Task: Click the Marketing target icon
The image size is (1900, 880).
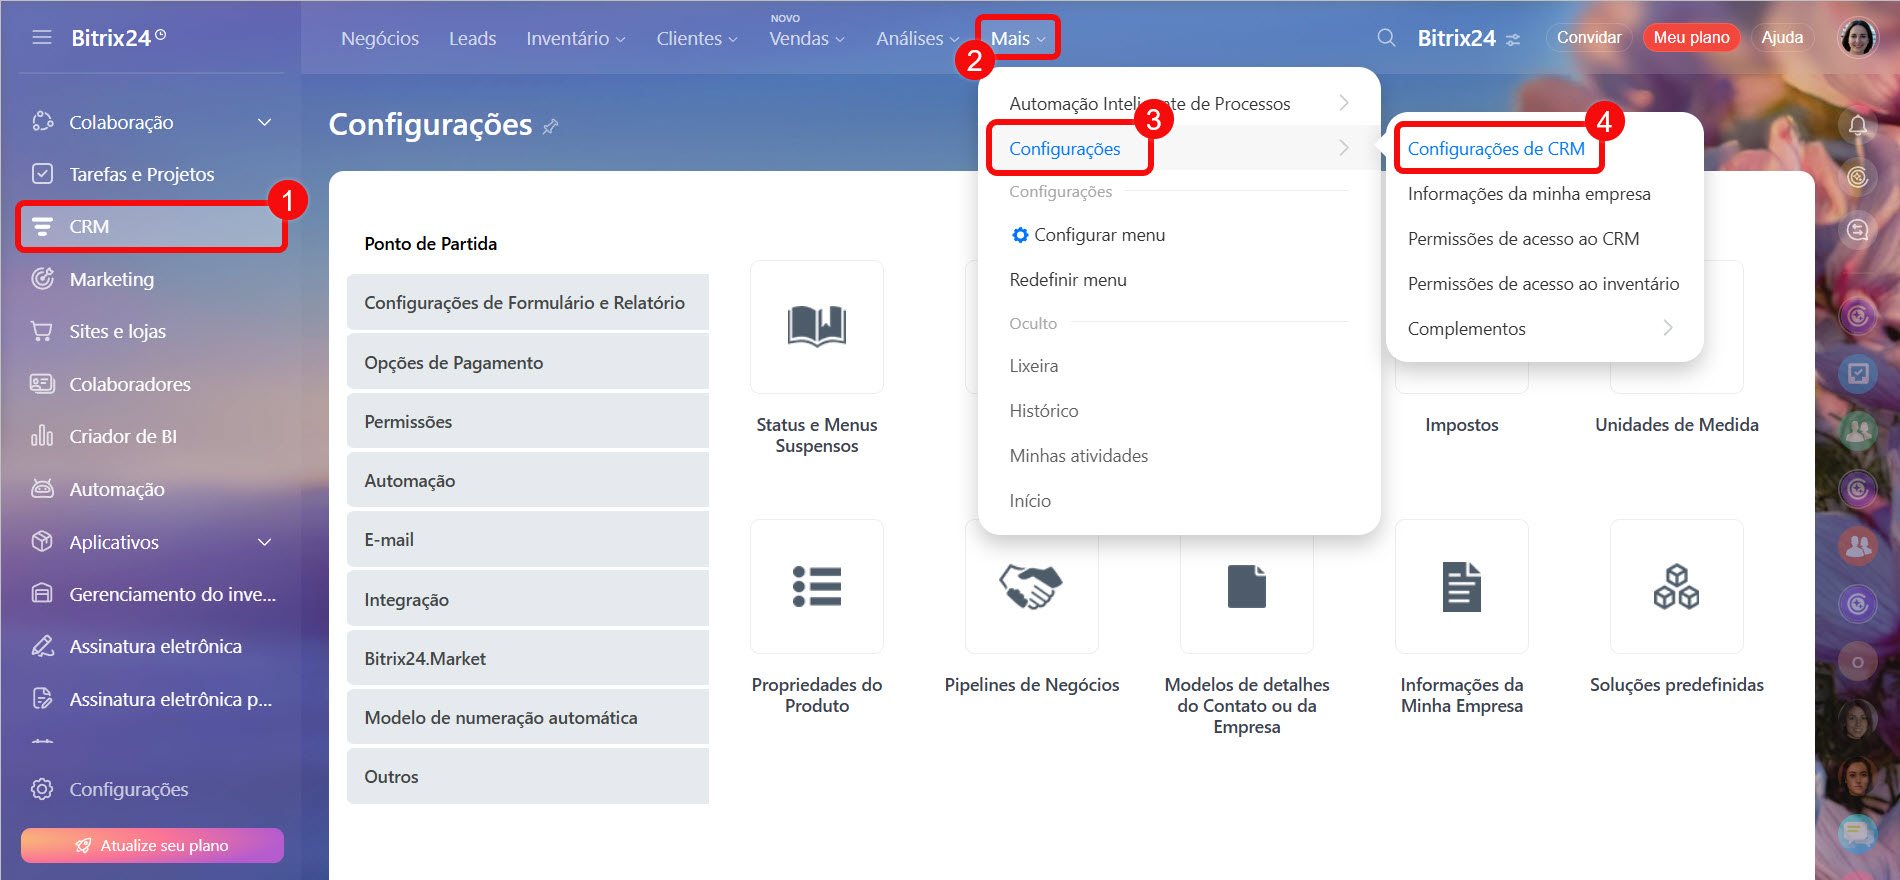Action: click(x=42, y=279)
